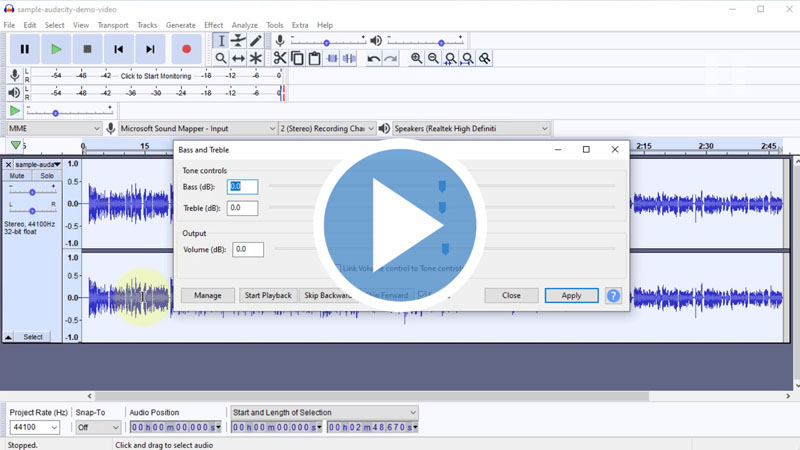Click the Undo arrow icon
Viewport: 800px width, 450px height.
click(x=373, y=59)
